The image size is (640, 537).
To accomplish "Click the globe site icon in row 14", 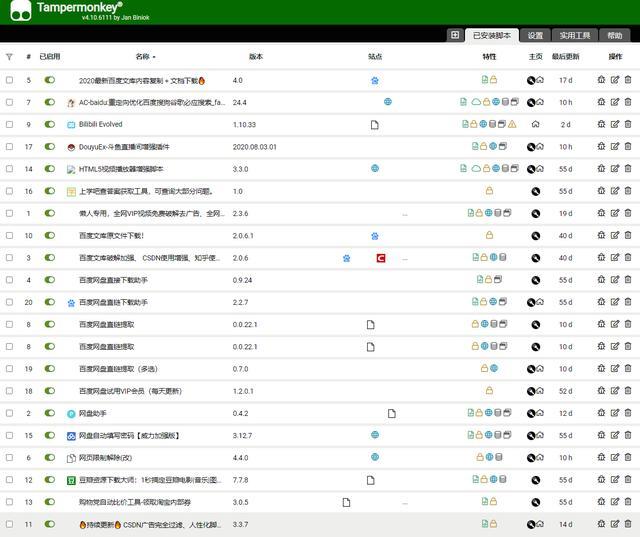I will 375,168.
